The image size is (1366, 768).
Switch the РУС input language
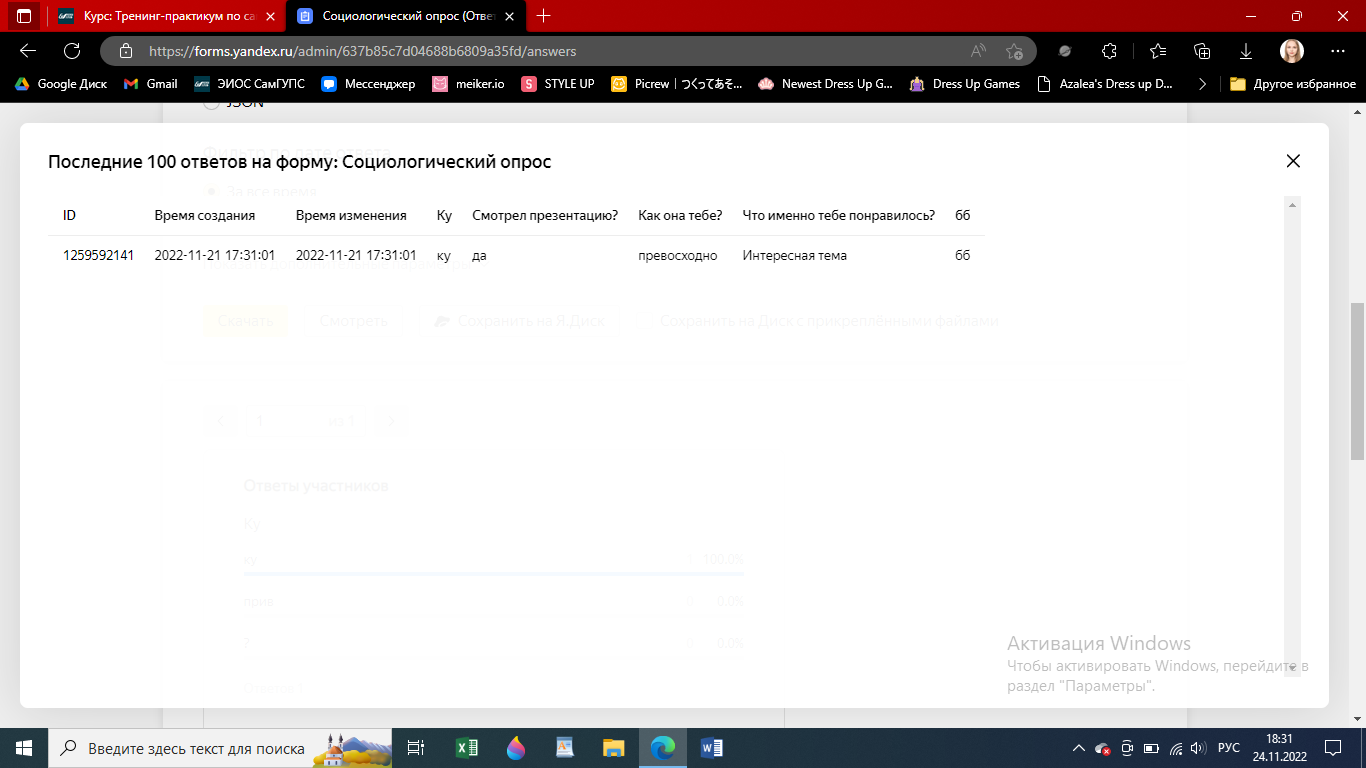click(x=1229, y=748)
